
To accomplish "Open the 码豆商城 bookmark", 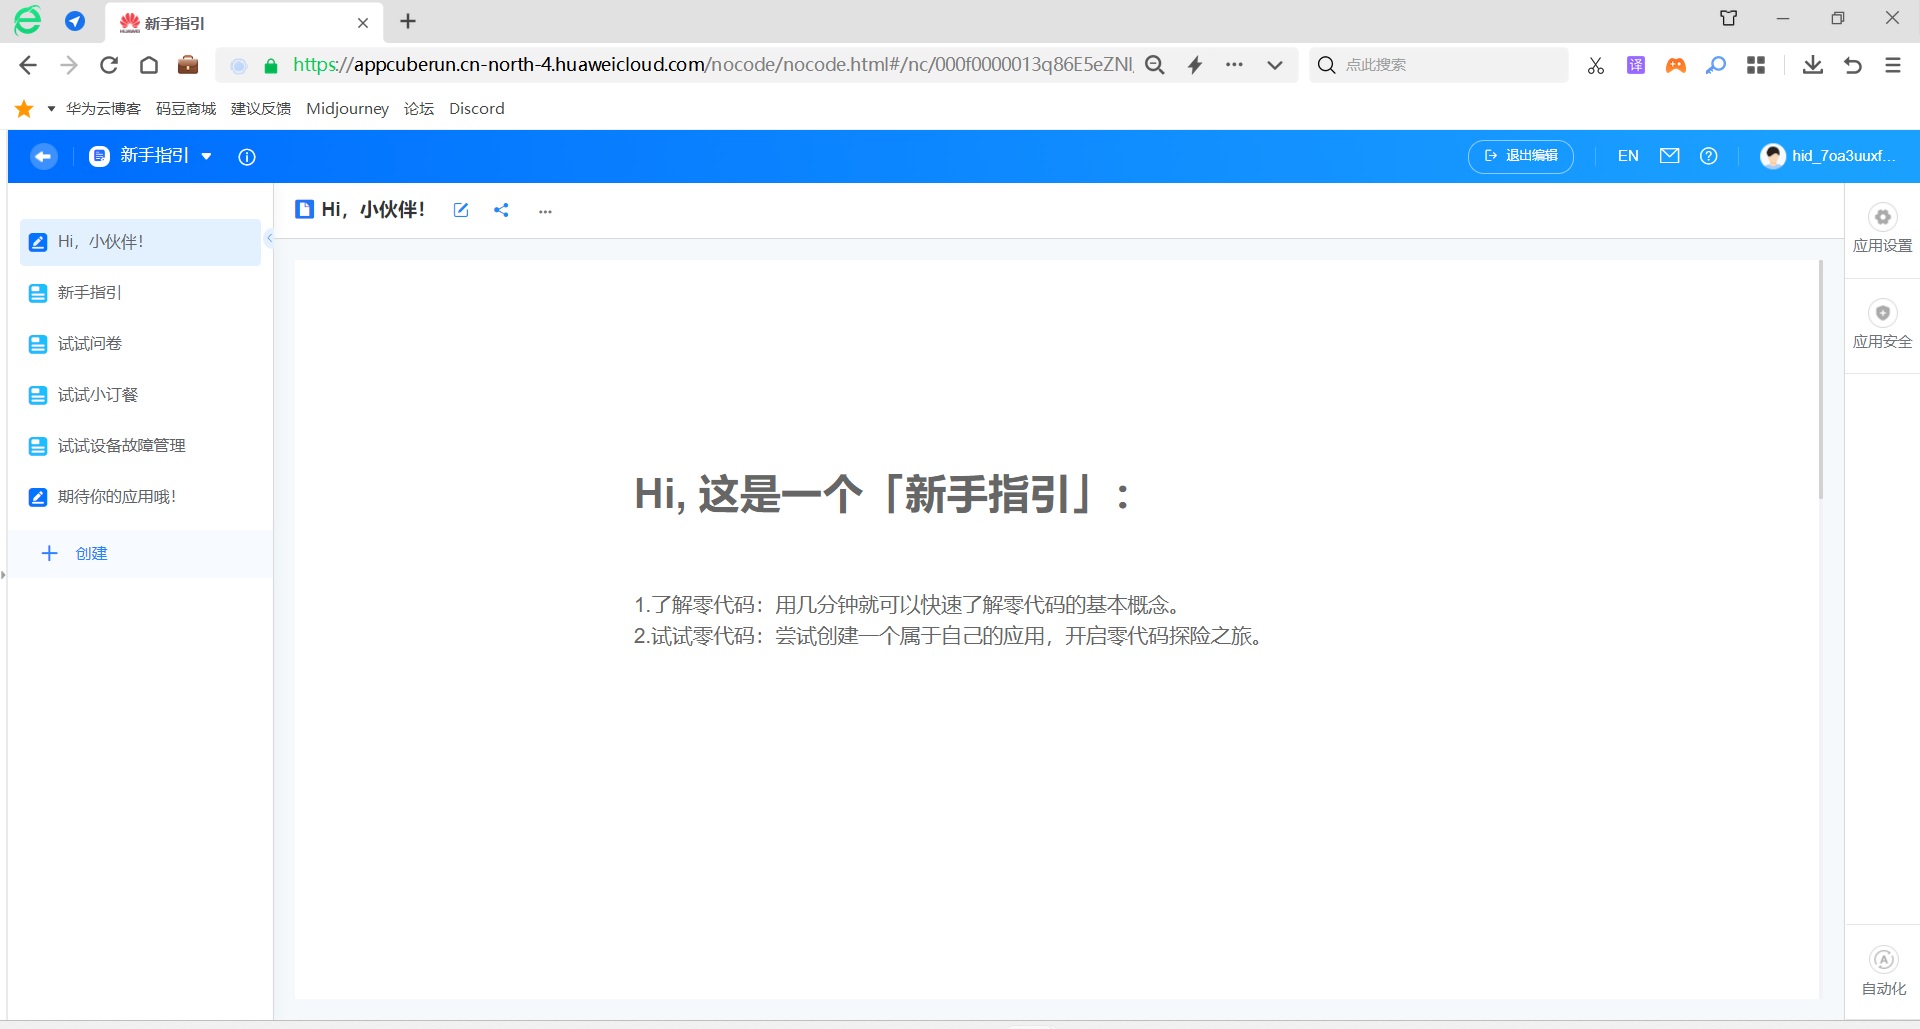I will click(186, 109).
